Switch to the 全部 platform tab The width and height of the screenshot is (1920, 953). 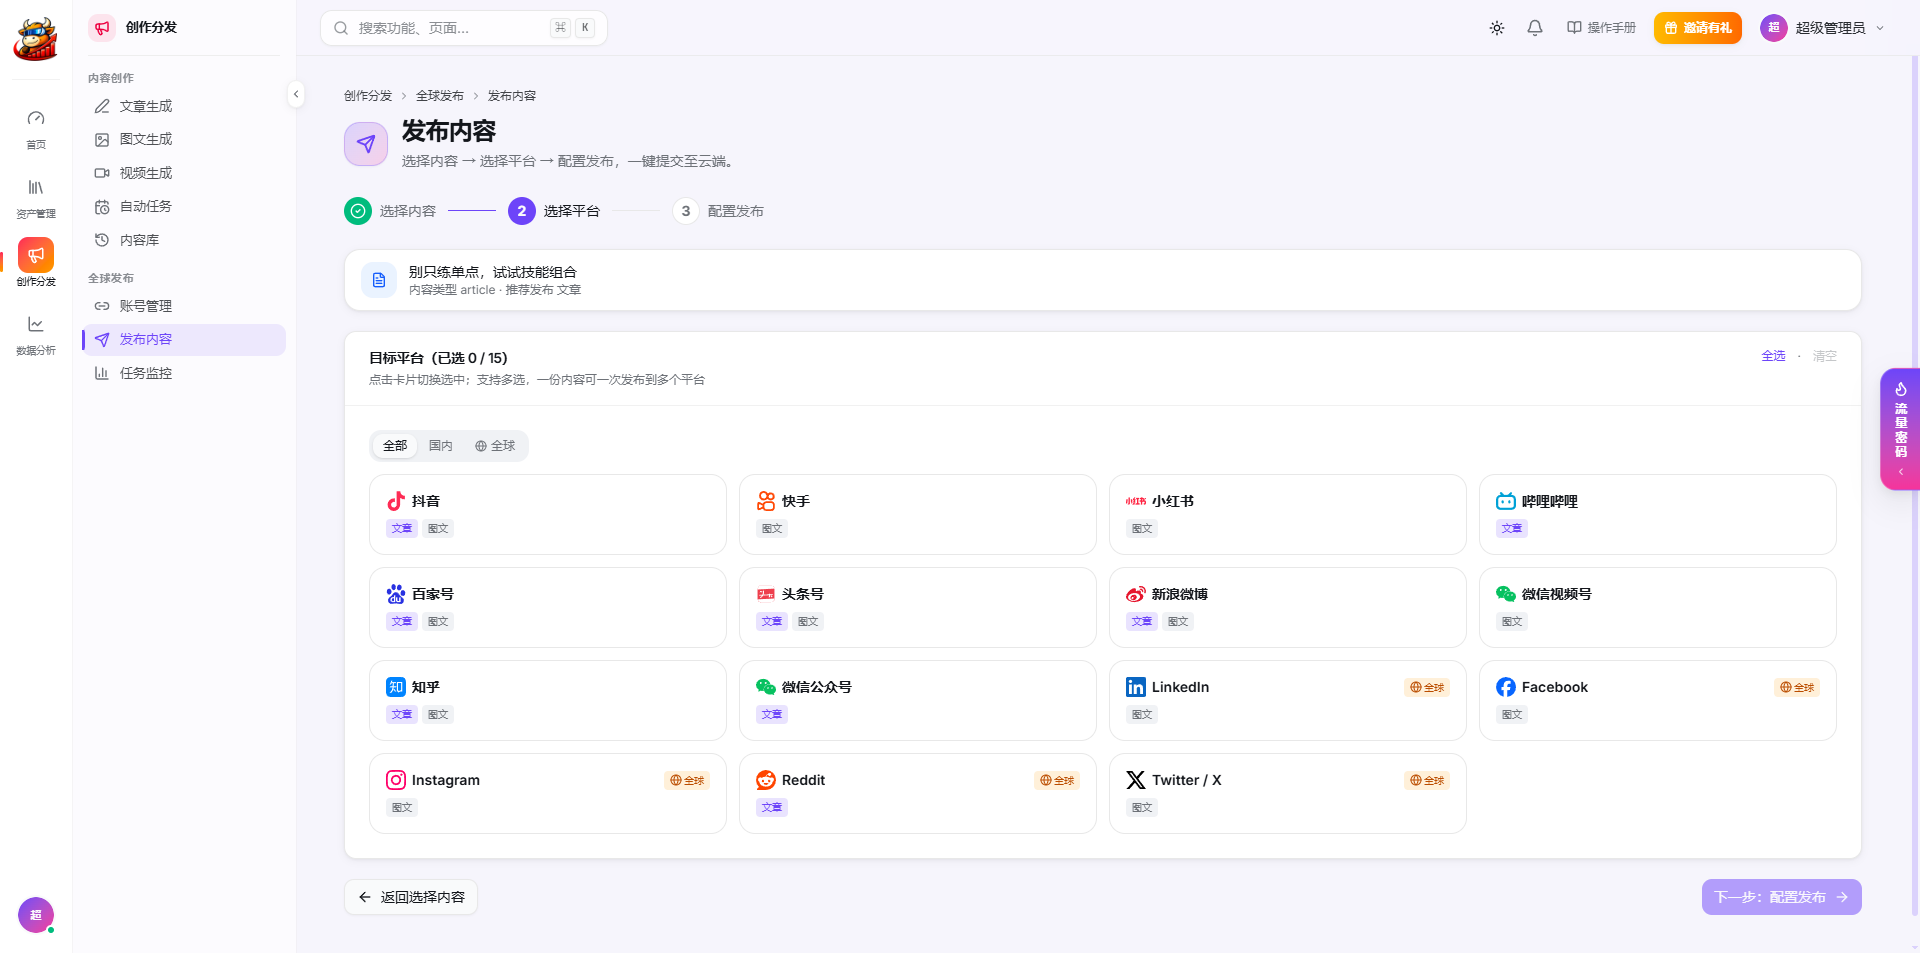(x=395, y=446)
